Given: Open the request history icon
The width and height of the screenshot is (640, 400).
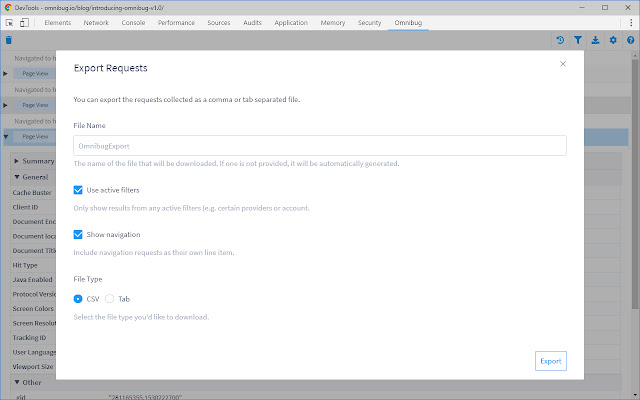Looking at the screenshot, I should [560, 40].
